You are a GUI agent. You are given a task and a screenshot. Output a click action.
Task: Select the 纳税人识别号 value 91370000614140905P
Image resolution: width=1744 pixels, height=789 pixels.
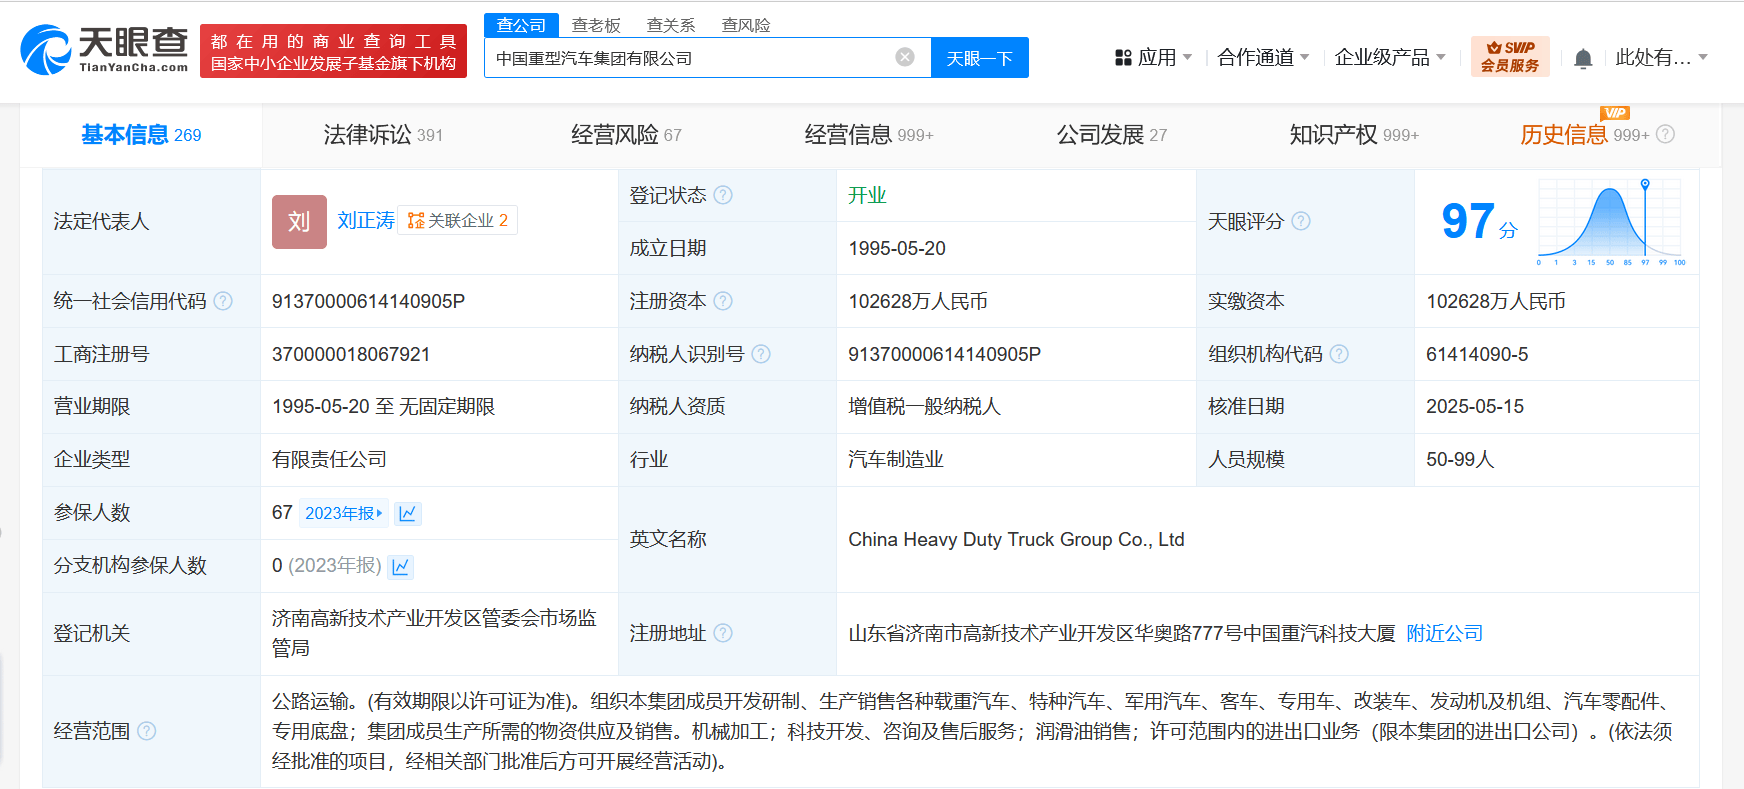944,354
